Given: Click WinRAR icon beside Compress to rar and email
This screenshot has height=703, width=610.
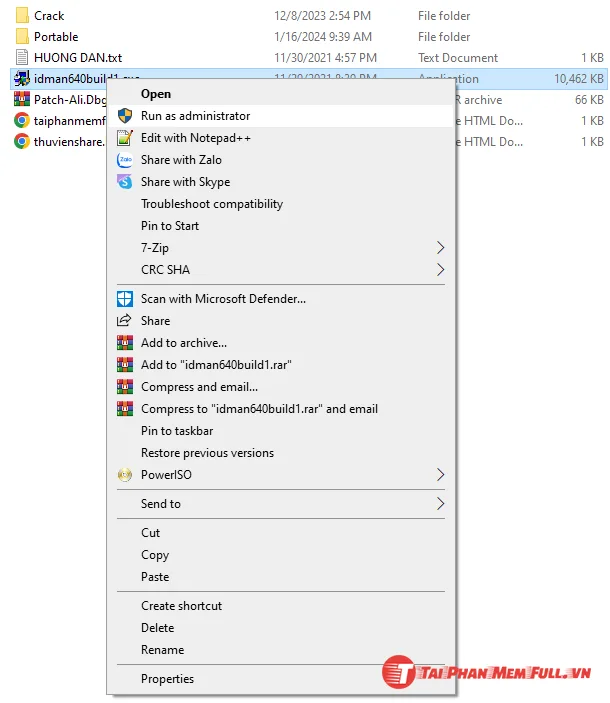Looking at the screenshot, I should [125, 408].
